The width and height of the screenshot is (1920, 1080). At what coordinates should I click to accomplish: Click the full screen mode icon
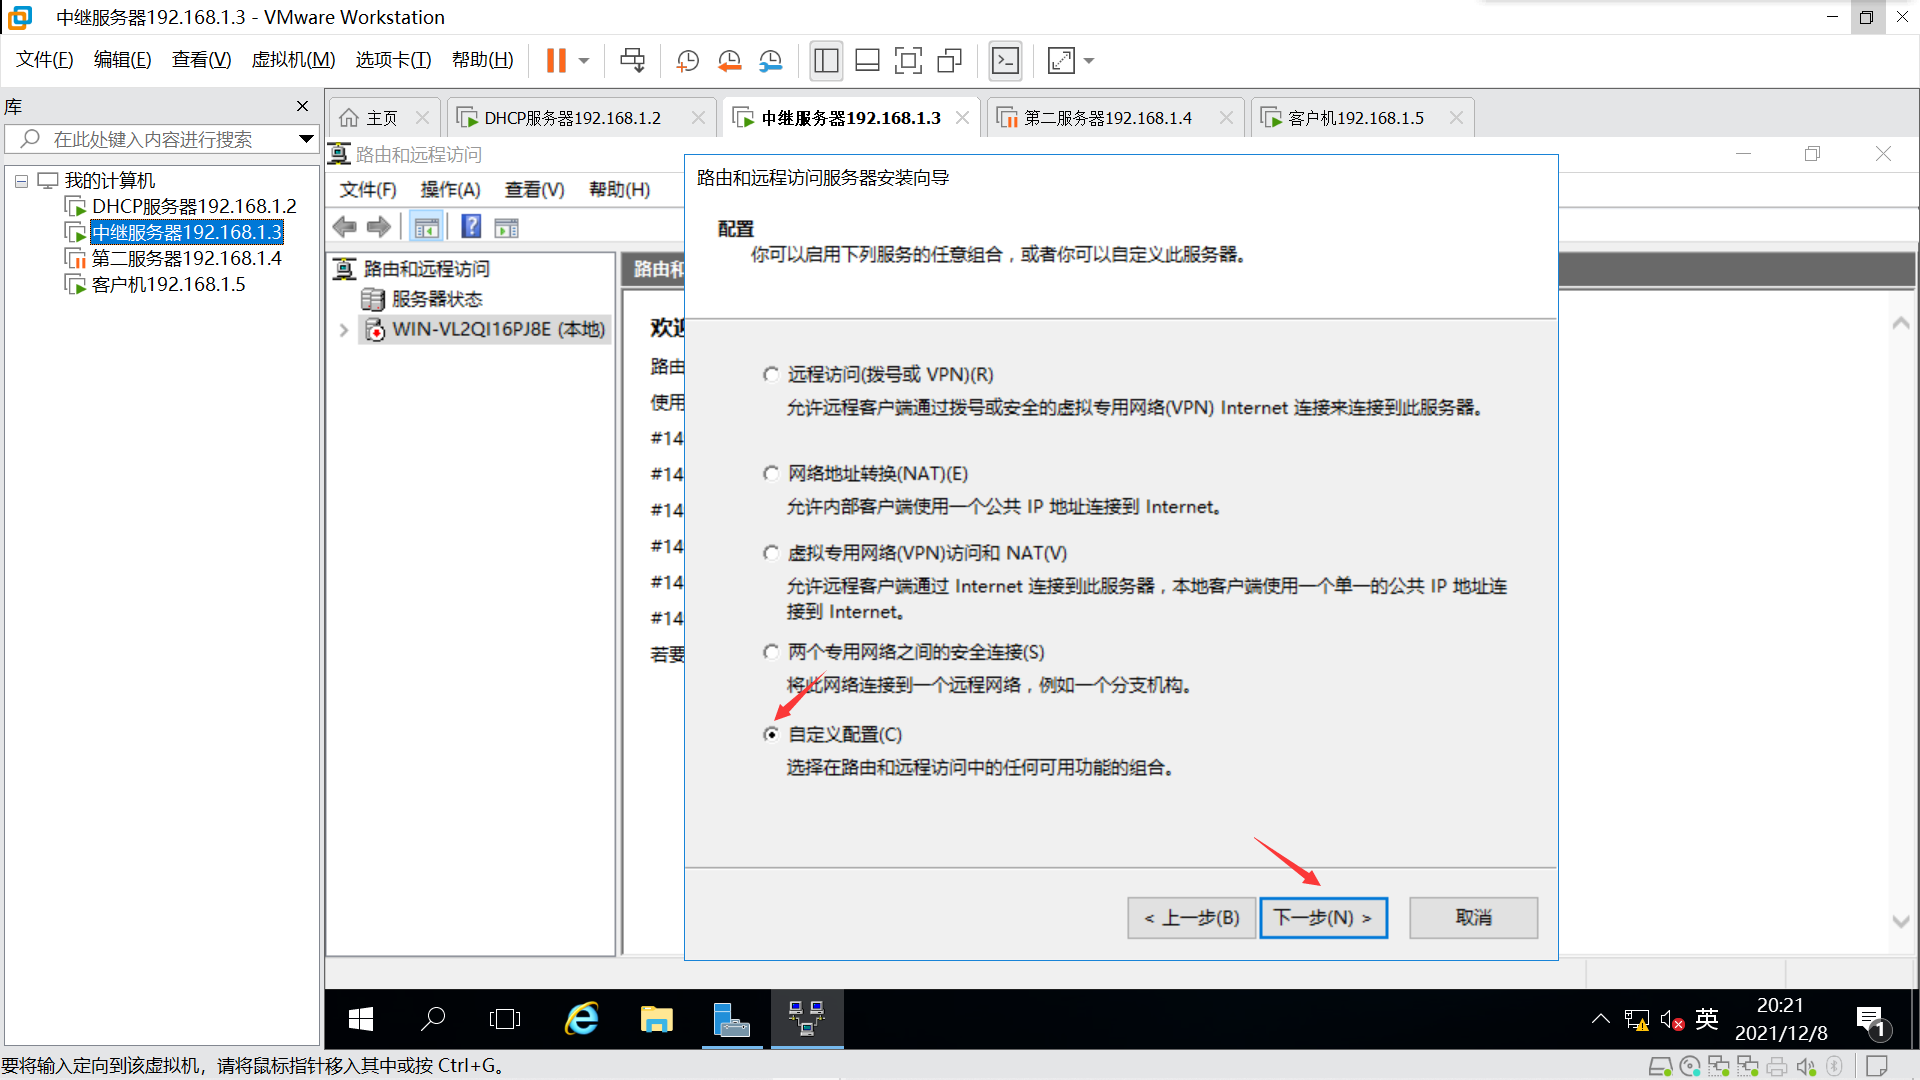[907, 61]
